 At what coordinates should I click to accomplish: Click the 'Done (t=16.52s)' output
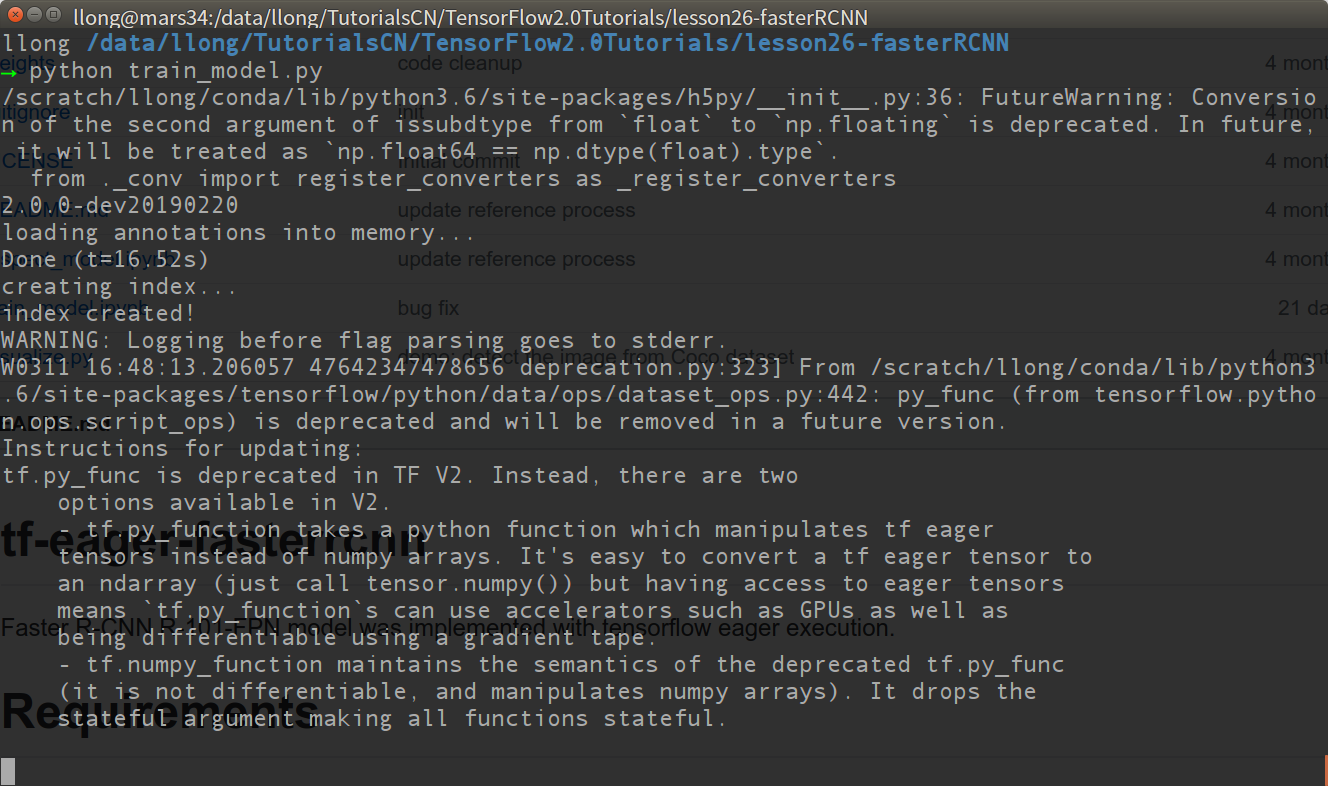(105, 260)
